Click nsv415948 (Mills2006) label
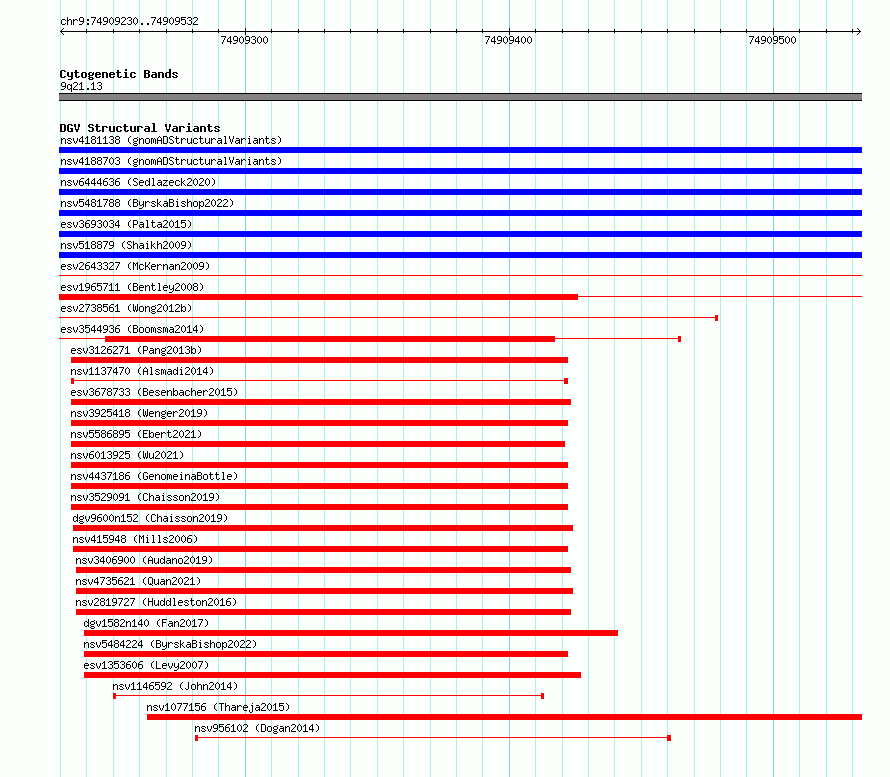890x777 pixels. tap(135, 539)
